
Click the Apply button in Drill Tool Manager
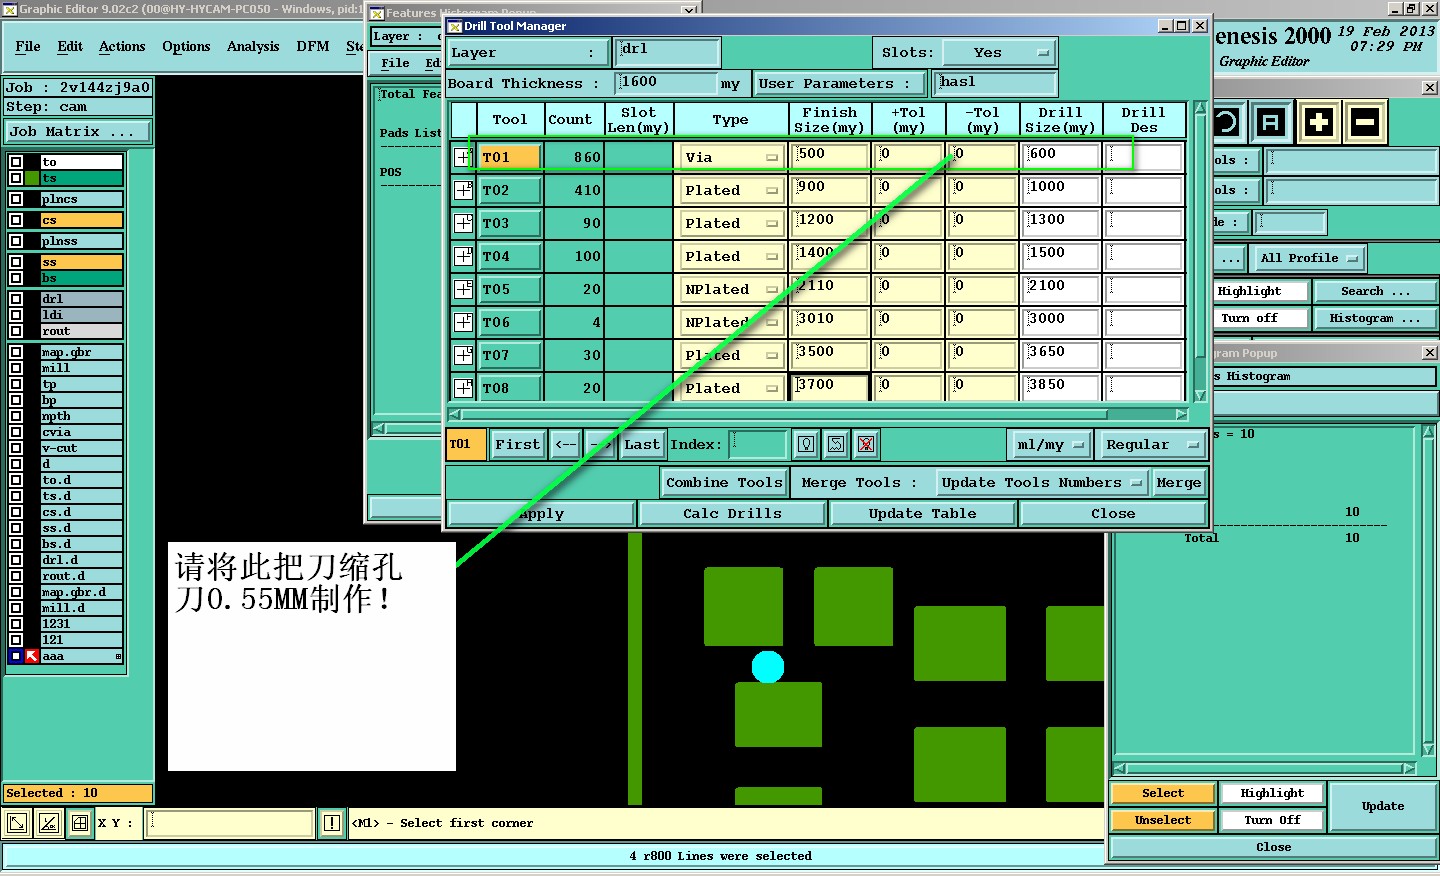tap(541, 513)
